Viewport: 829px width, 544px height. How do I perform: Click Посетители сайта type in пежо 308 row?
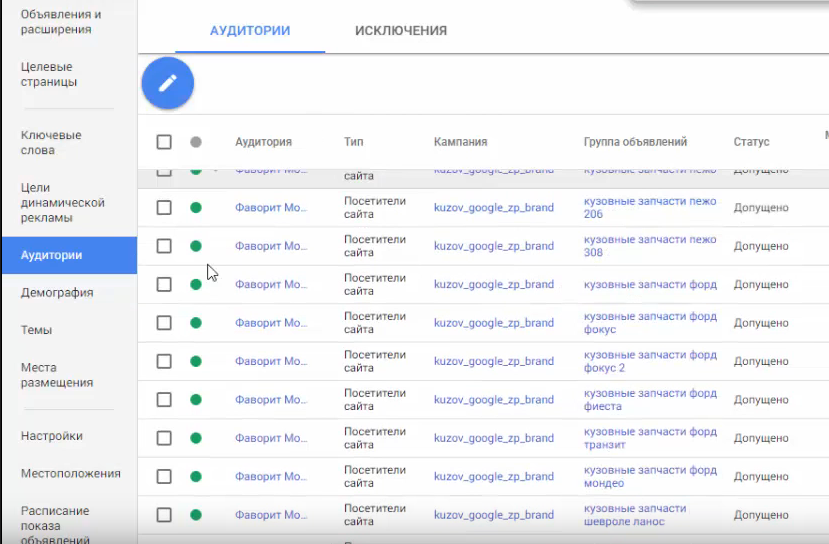click(x=375, y=246)
